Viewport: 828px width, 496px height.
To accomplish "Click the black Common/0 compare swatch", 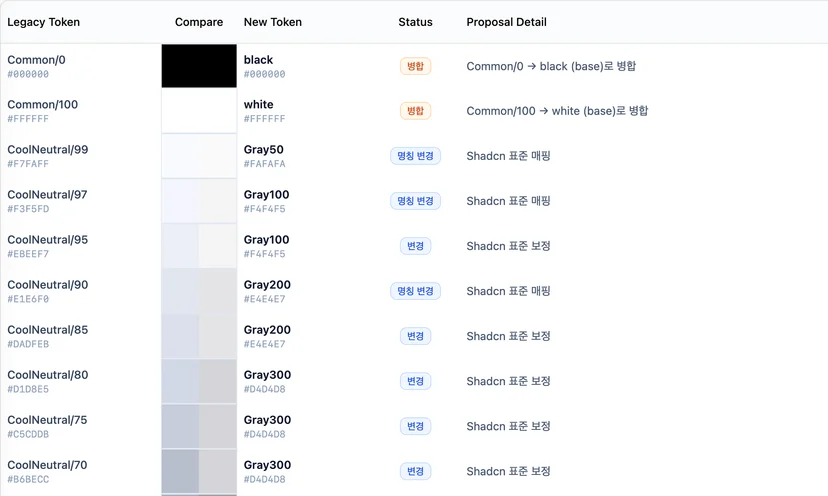I will [199, 66].
